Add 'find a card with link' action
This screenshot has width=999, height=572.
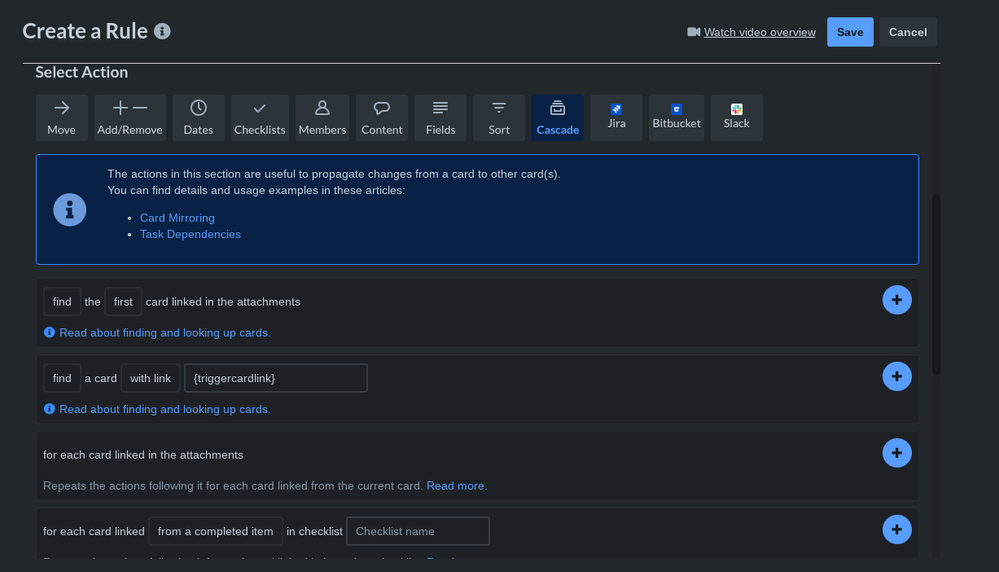[x=896, y=376]
